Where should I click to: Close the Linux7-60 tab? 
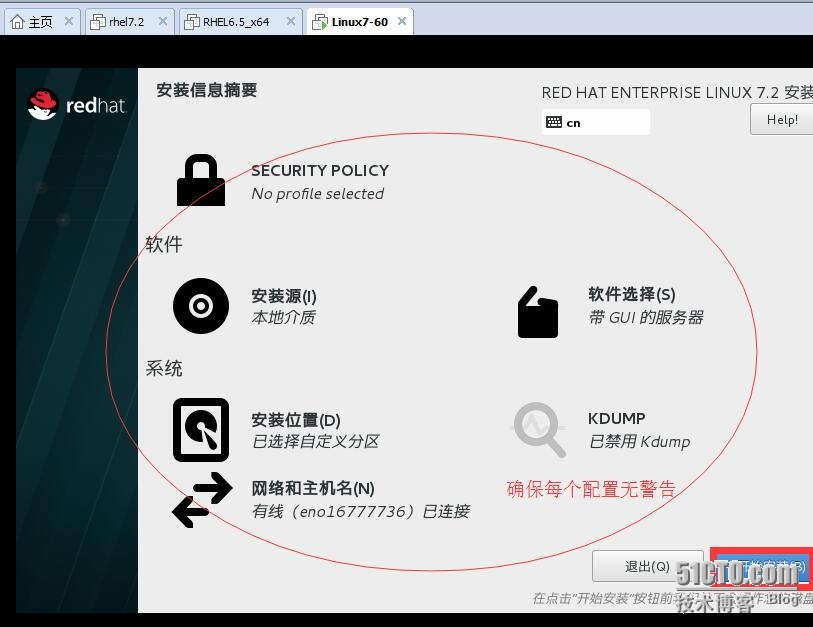(x=402, y=21)
